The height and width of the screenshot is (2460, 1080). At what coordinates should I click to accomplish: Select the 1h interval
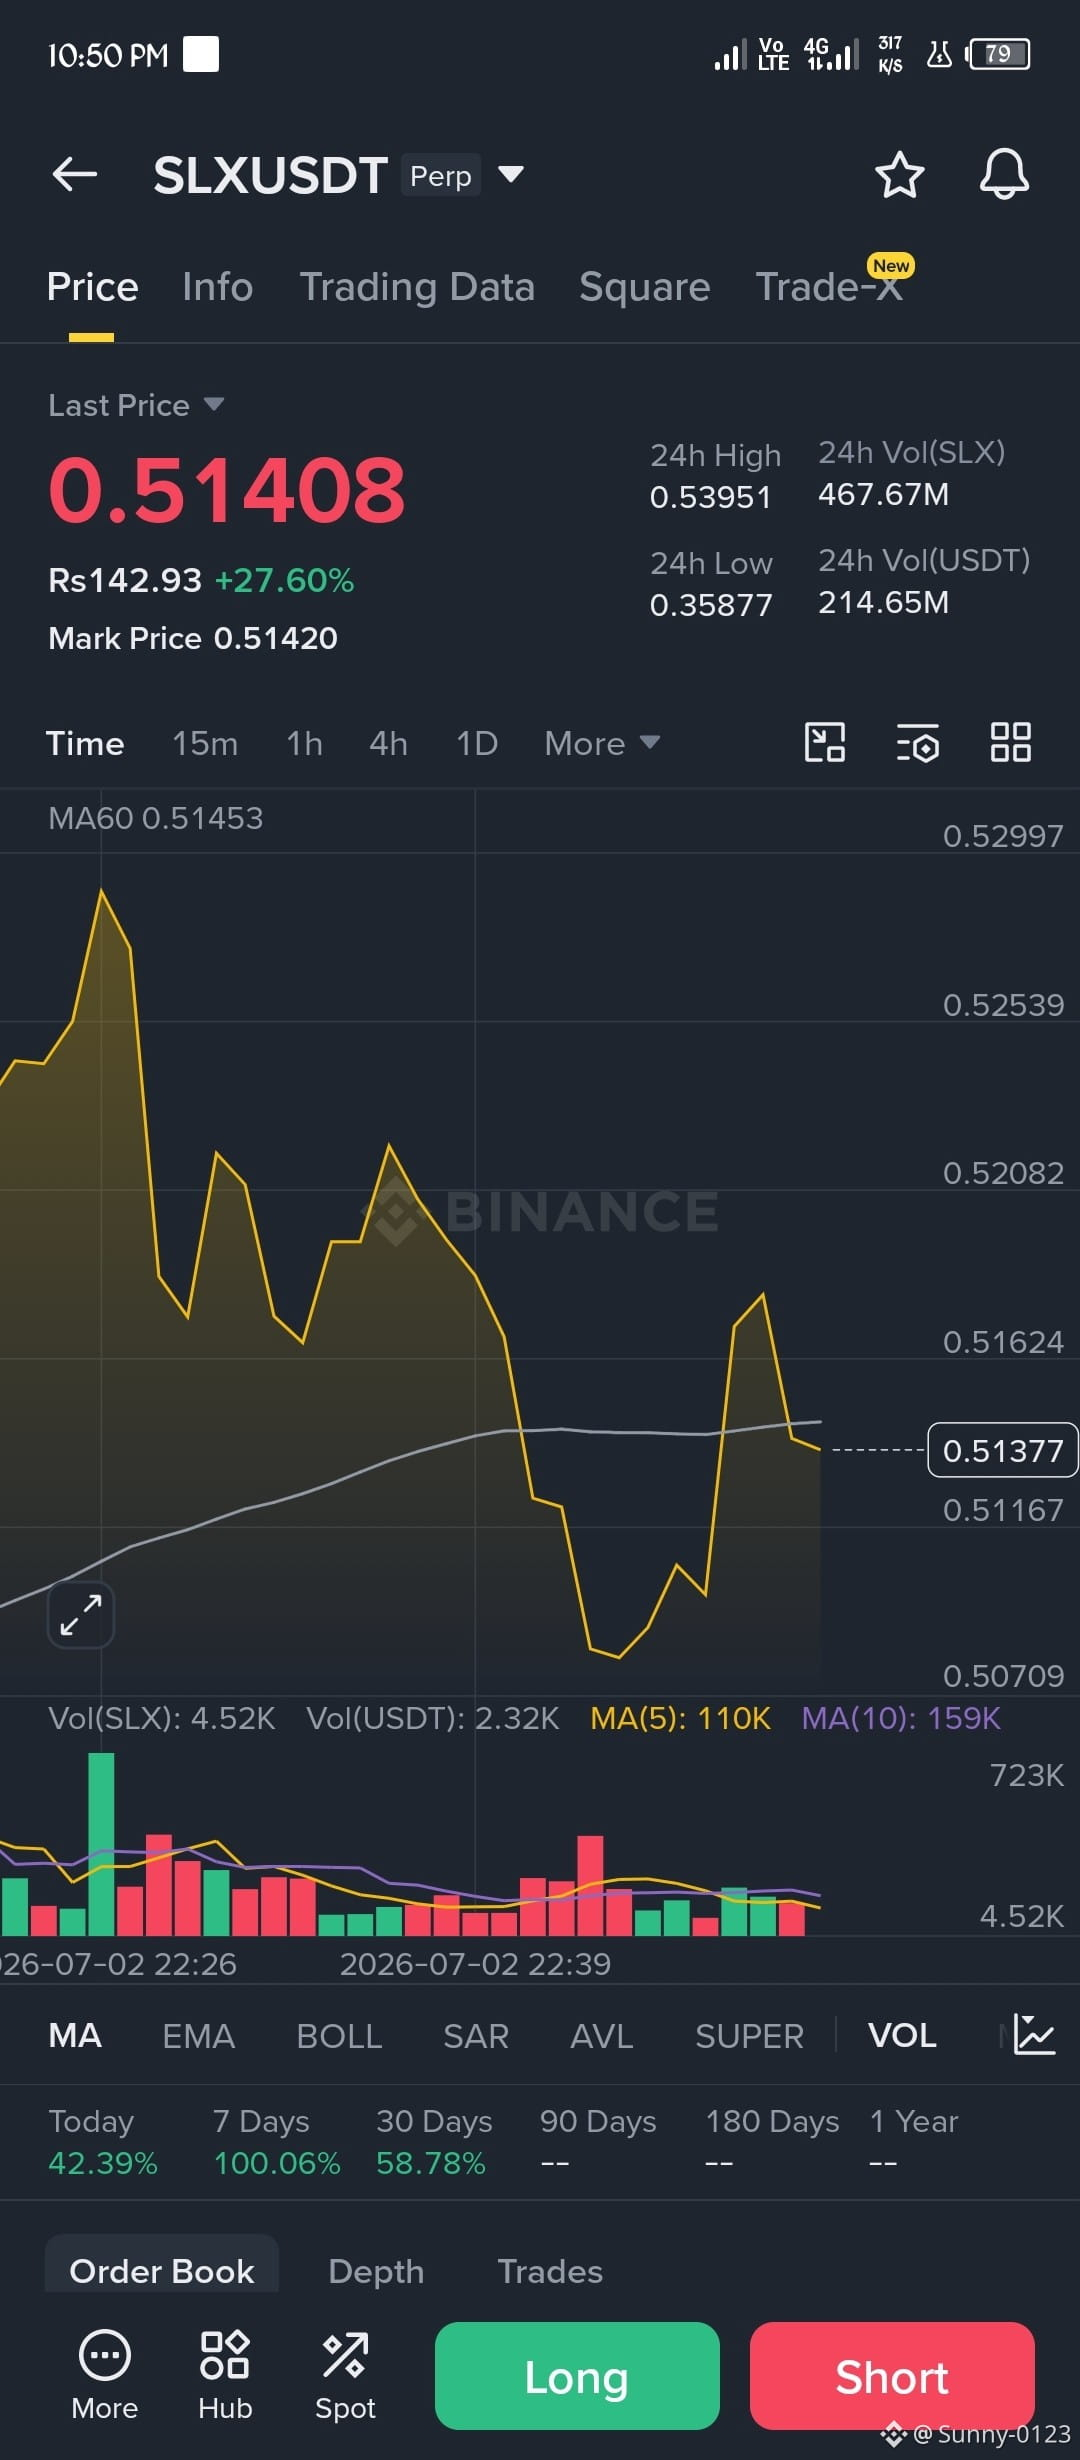tap(304, 743)
